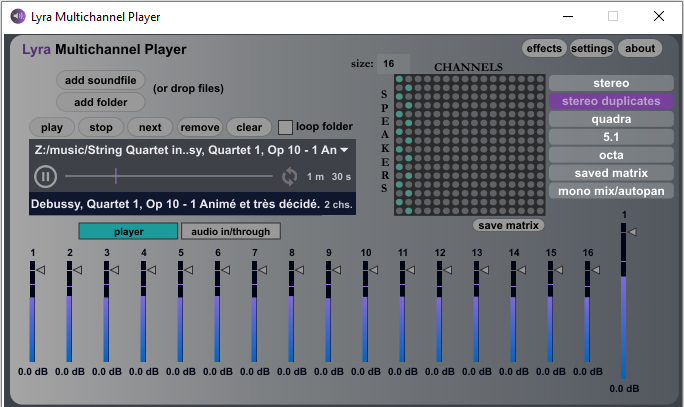
Task: Click the 0.0 dB value under channel 8
Action: pos(291,372)
